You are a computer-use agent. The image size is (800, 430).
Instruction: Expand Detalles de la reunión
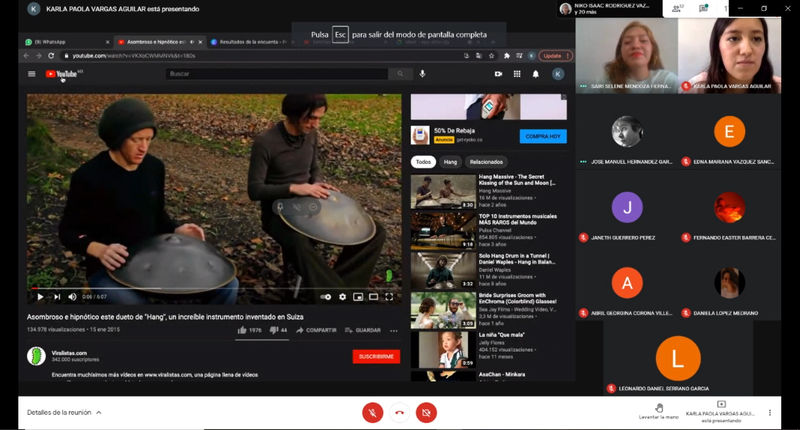tap(64, 412)
